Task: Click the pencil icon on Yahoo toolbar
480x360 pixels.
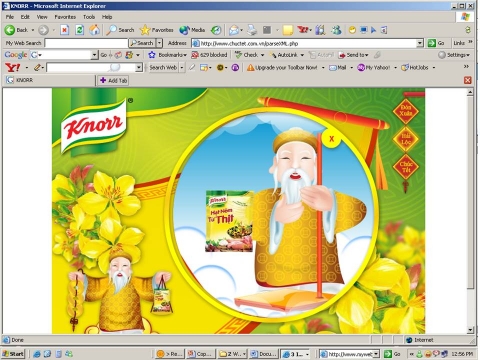Action: [x=37, y=68]
